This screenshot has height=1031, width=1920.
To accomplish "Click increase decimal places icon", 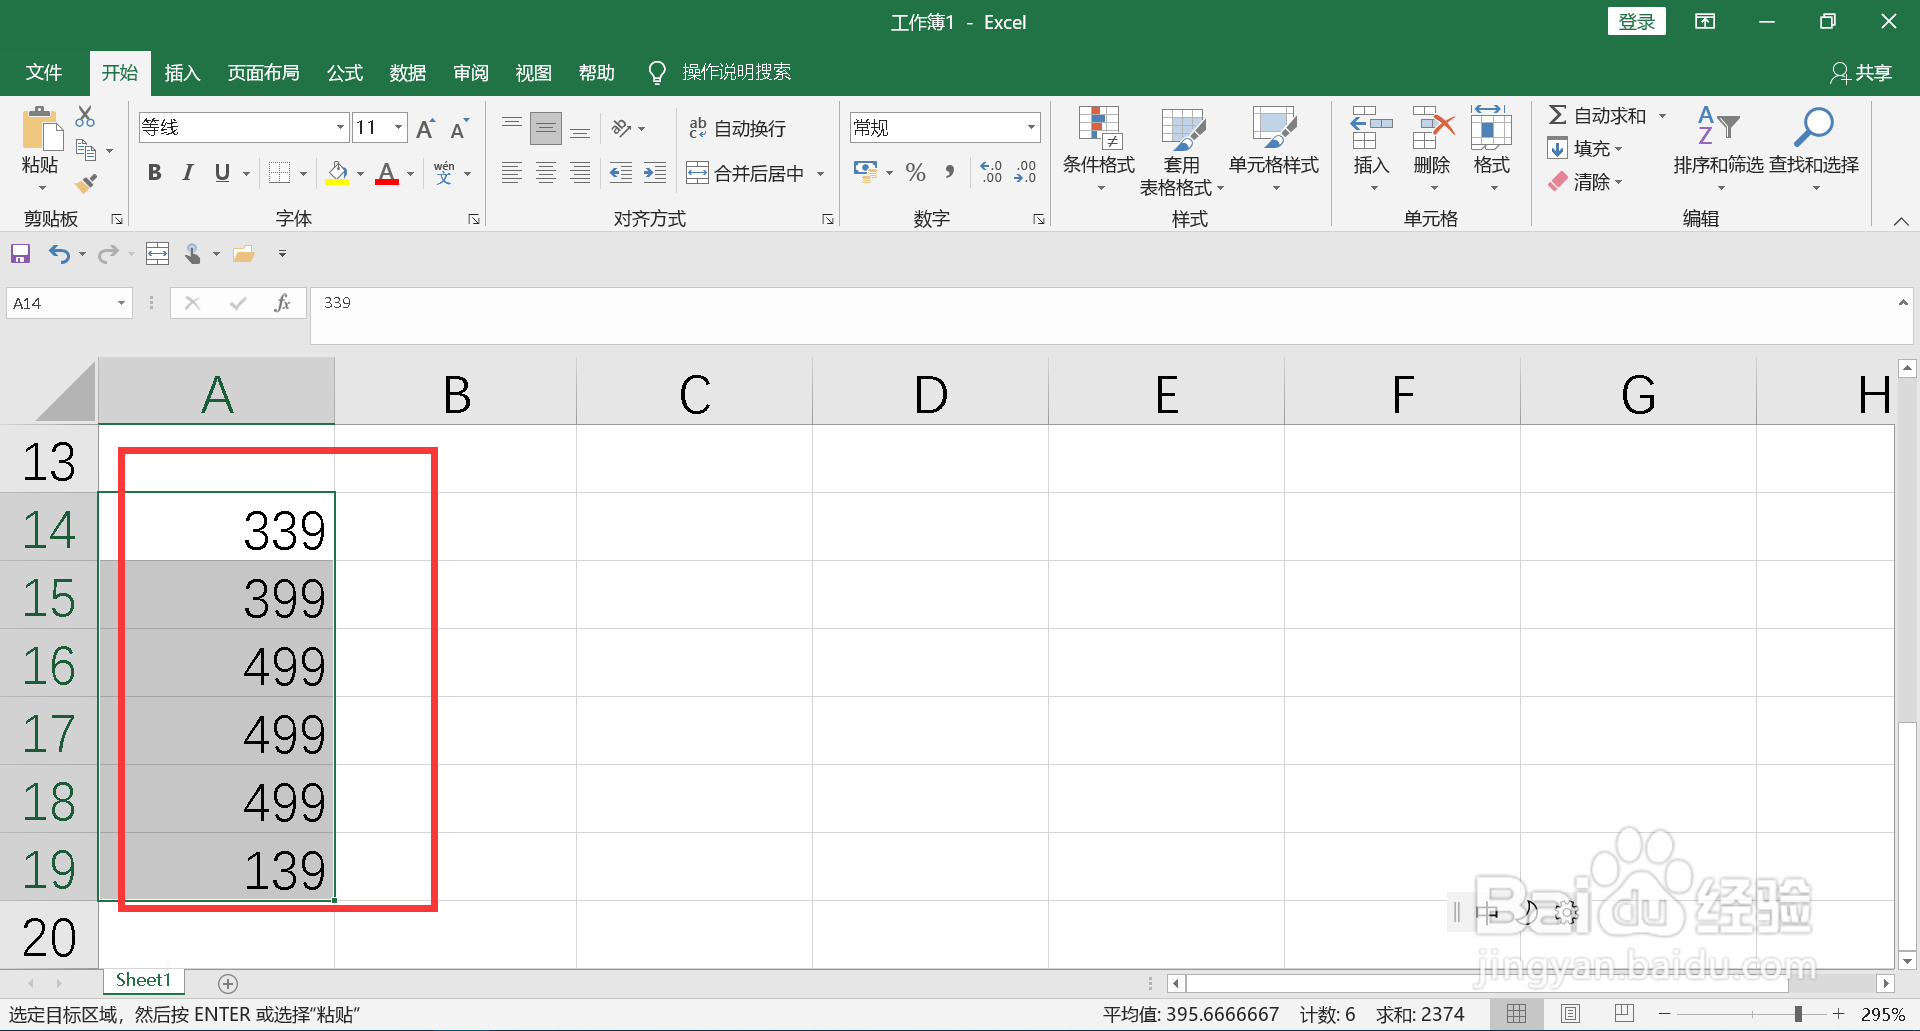I will (x=991, y=172).
